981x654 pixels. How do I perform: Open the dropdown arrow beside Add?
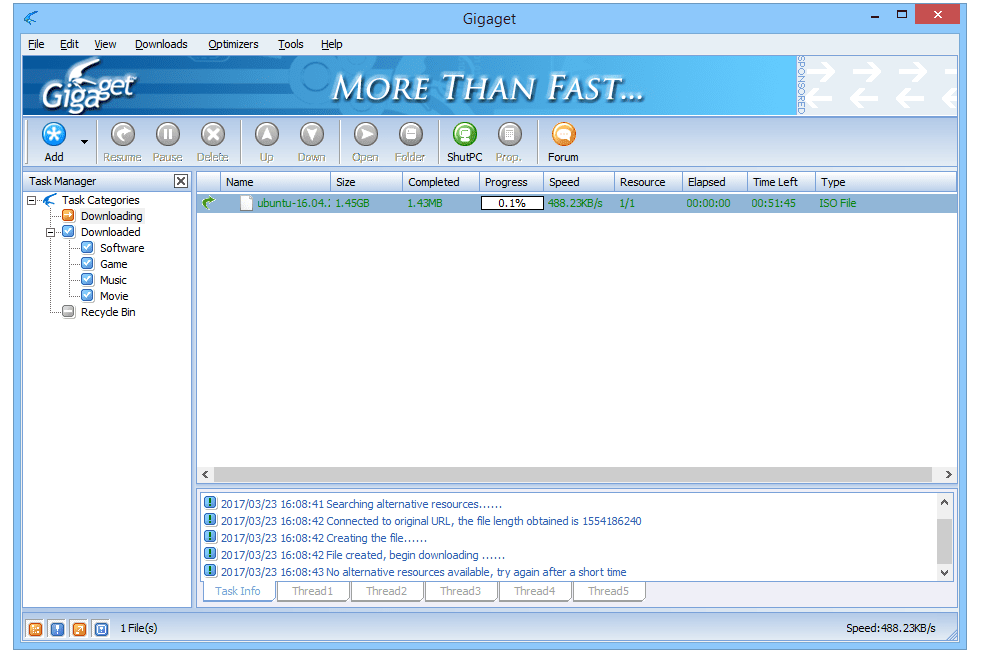pyautogui.click(x=84, y=142)
